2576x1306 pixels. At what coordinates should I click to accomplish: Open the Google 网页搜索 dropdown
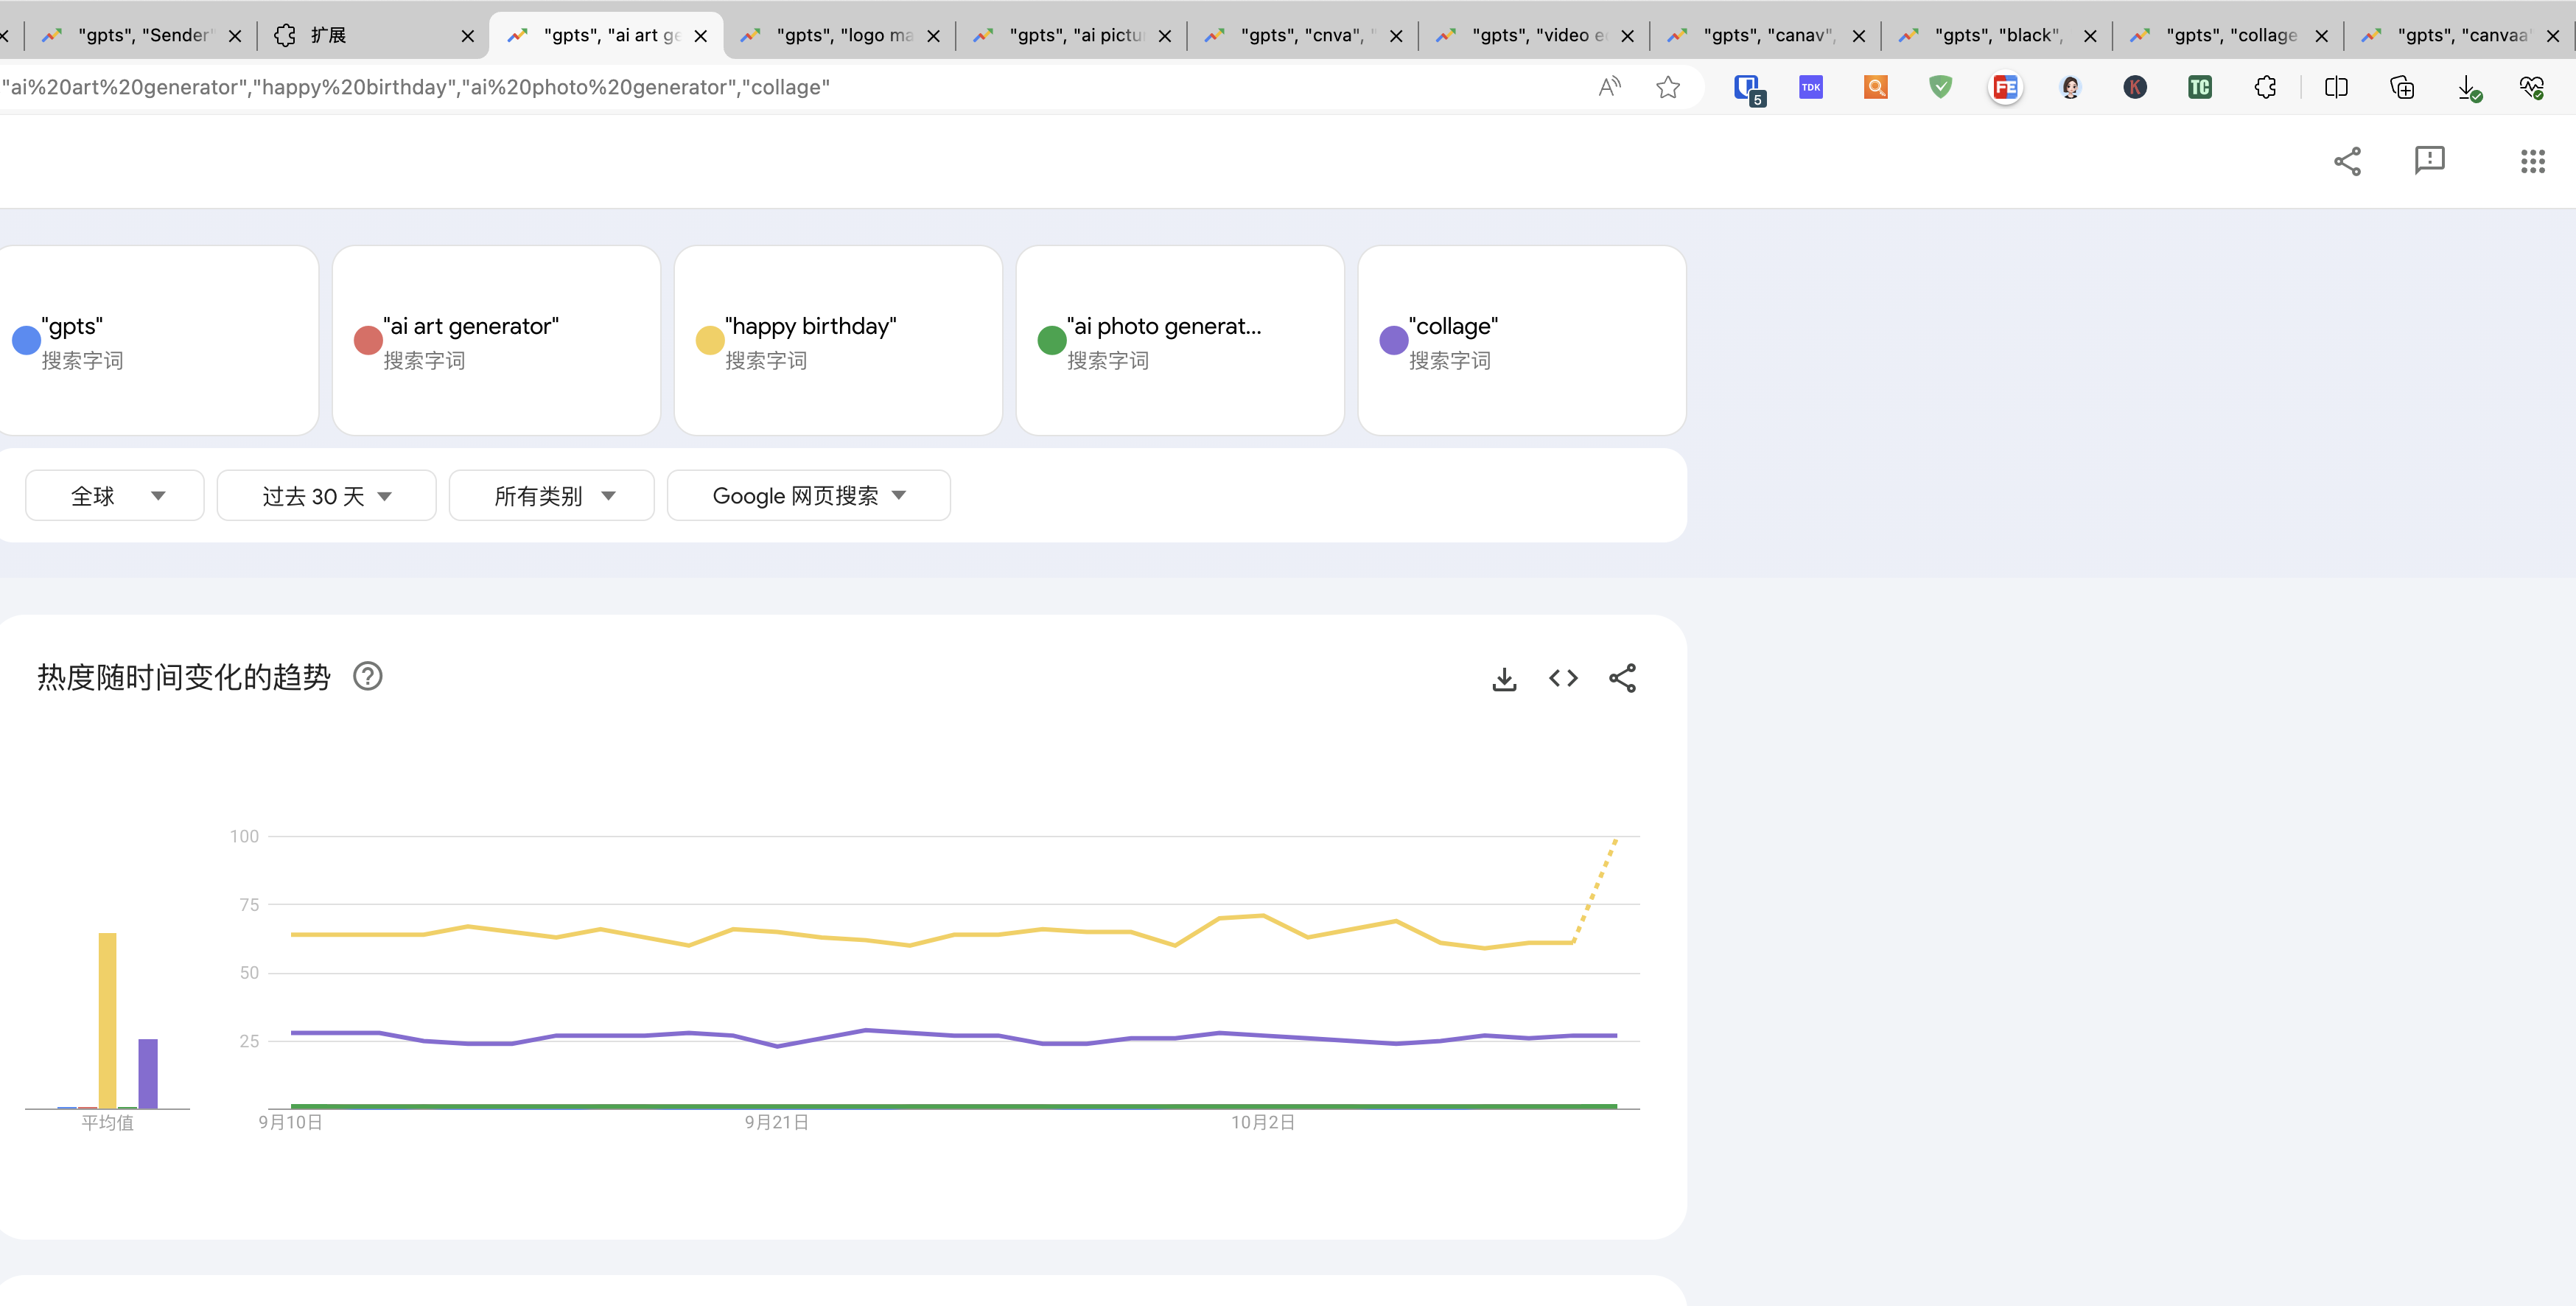(808, 496)
